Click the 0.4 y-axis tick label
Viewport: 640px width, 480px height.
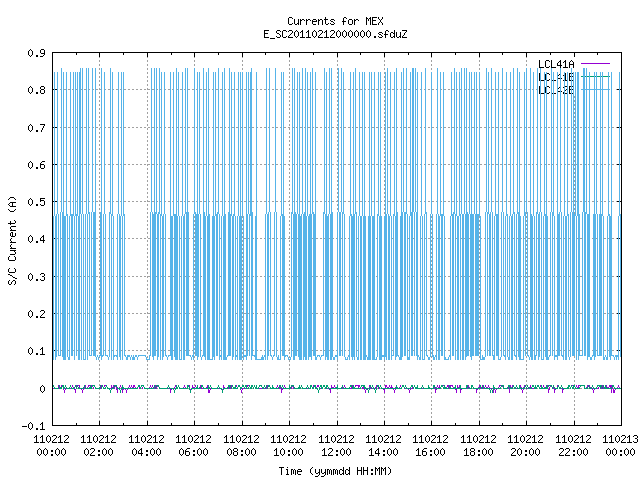[x=36, y=239]
